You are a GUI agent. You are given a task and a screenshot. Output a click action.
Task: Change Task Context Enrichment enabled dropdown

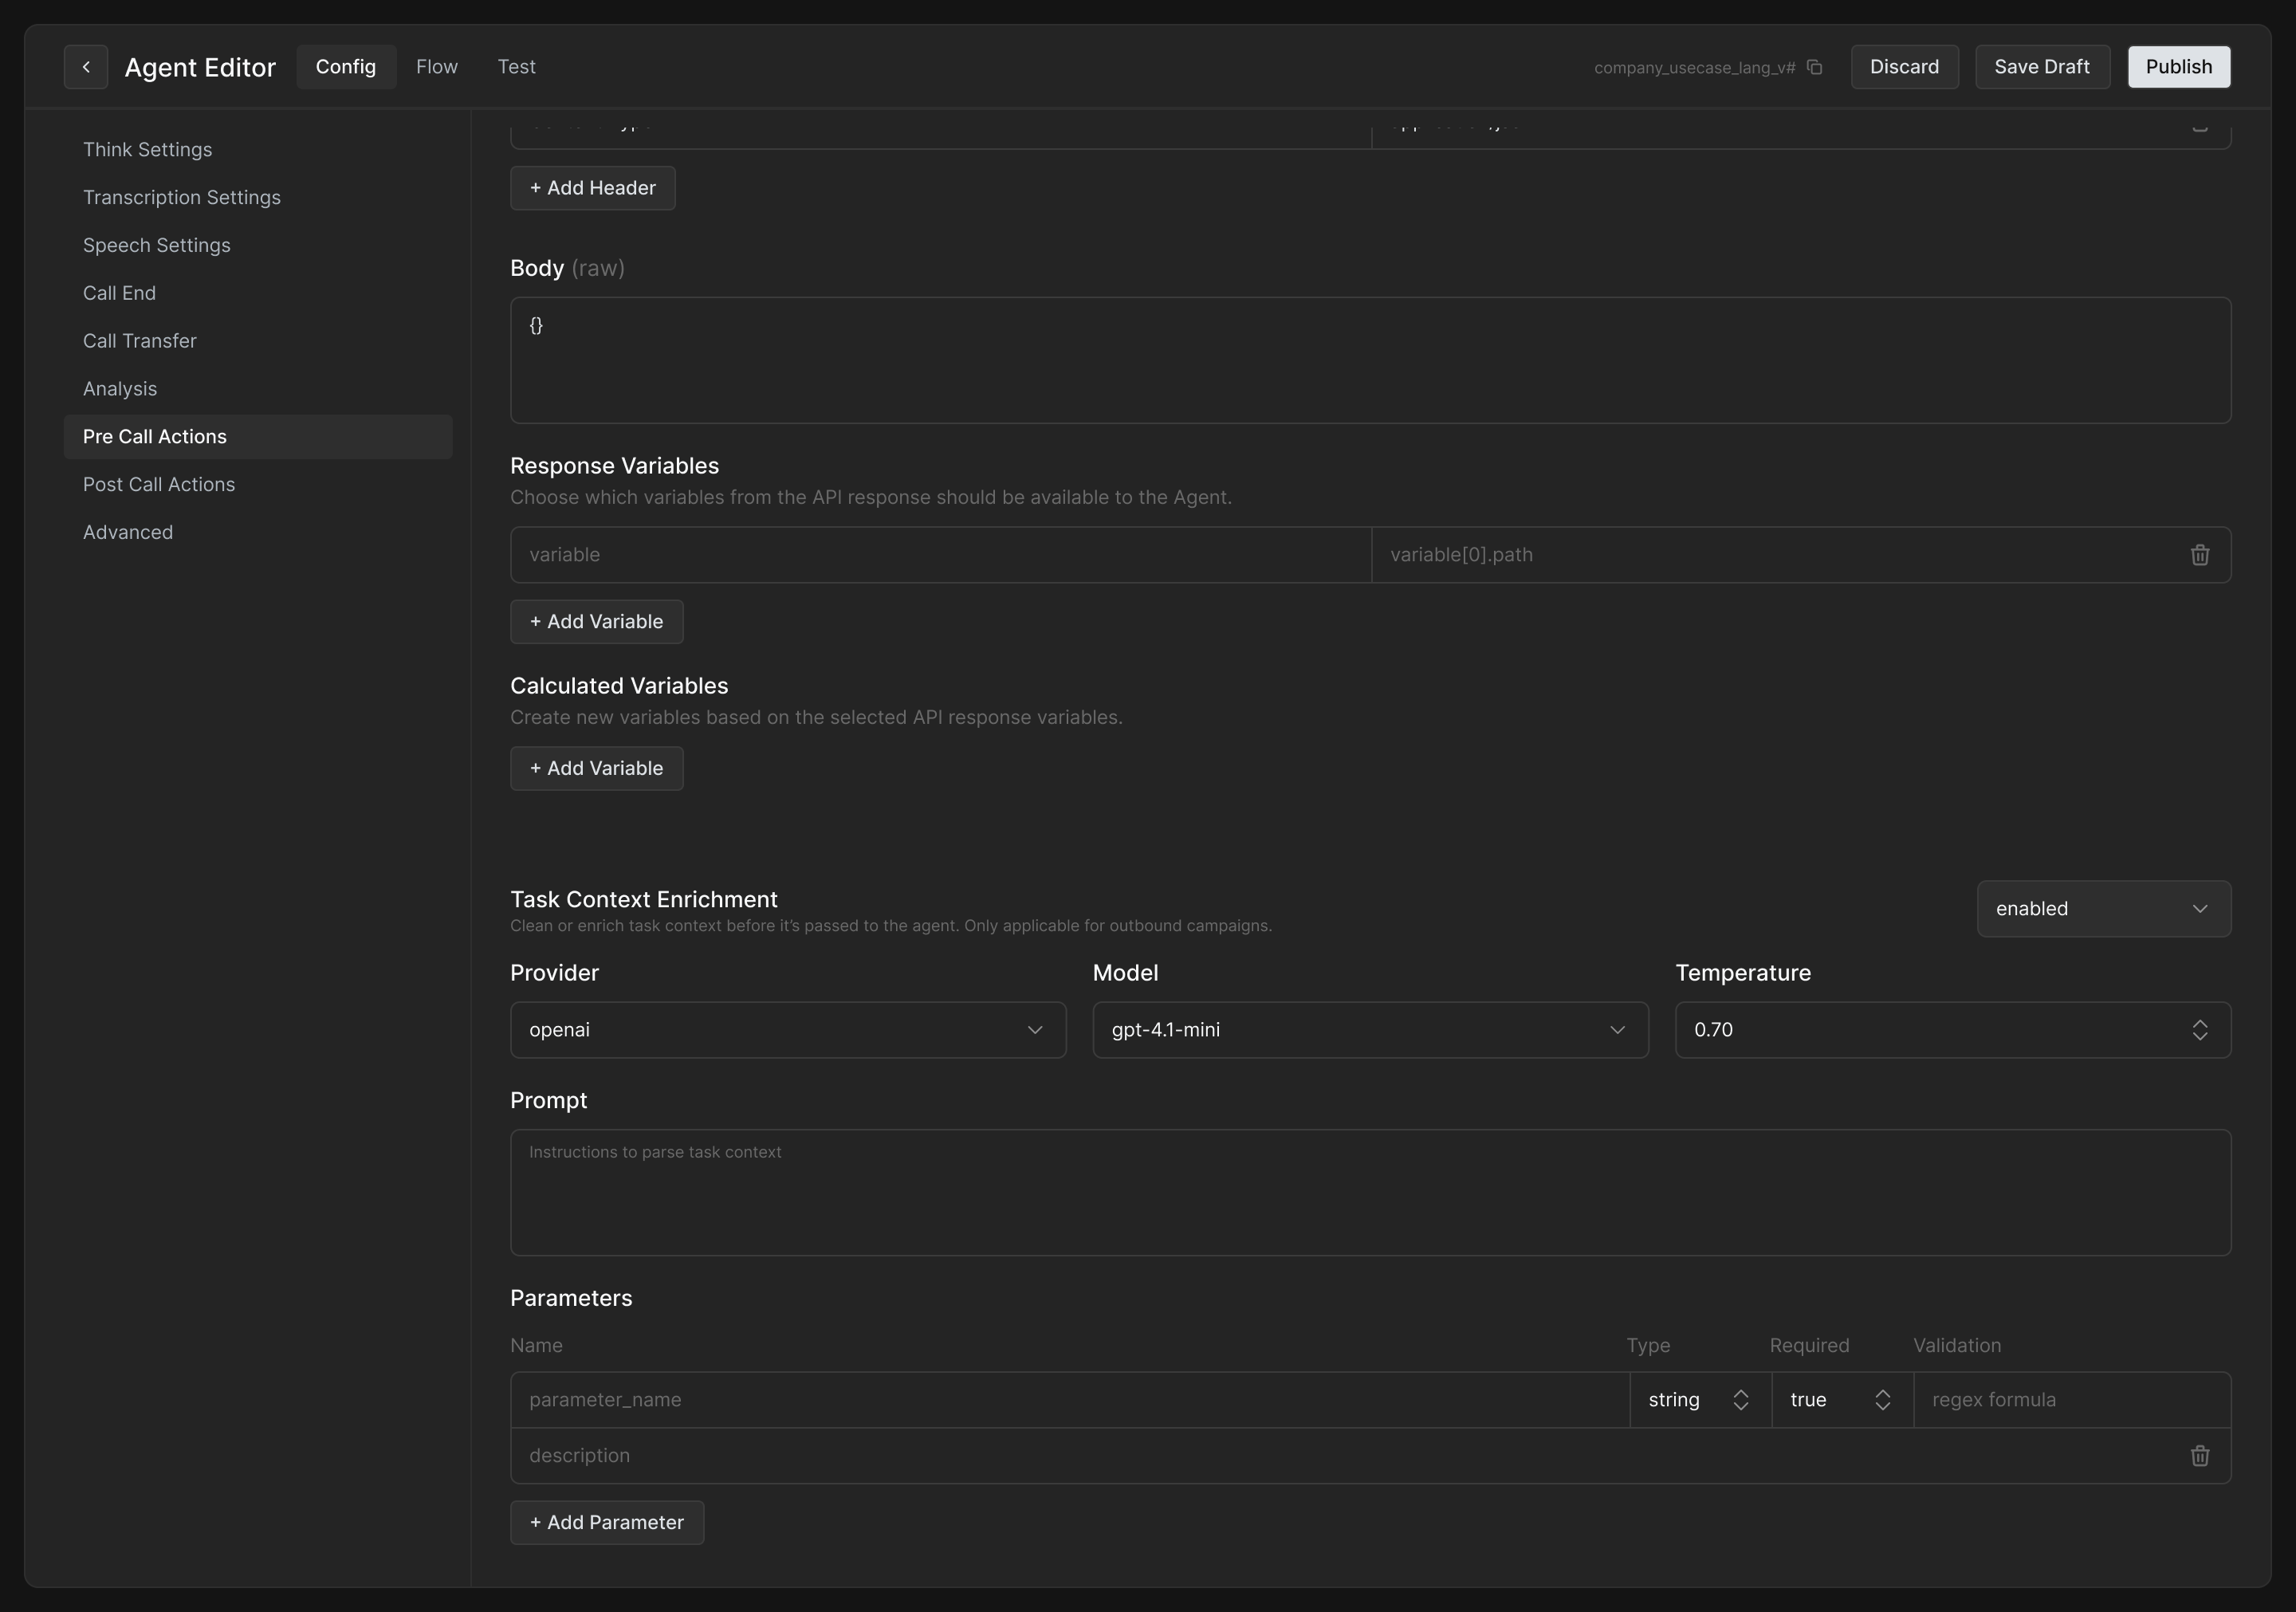pos(2102,909)
